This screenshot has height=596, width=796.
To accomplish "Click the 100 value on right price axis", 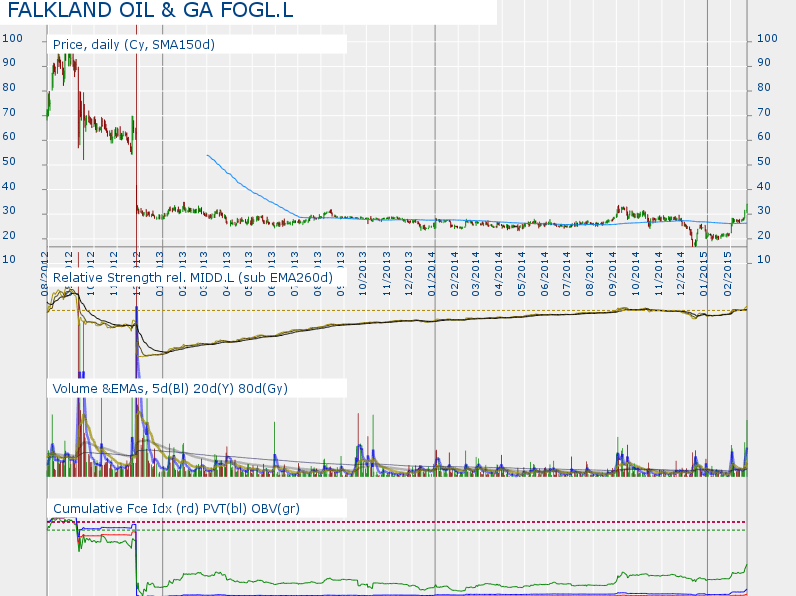I will tap(767, 39).
